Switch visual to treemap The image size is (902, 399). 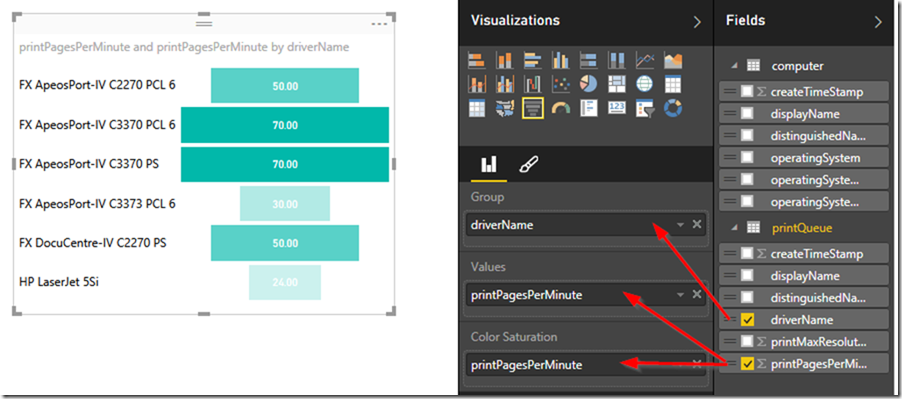pyautogui.click(x=616, y=84)
